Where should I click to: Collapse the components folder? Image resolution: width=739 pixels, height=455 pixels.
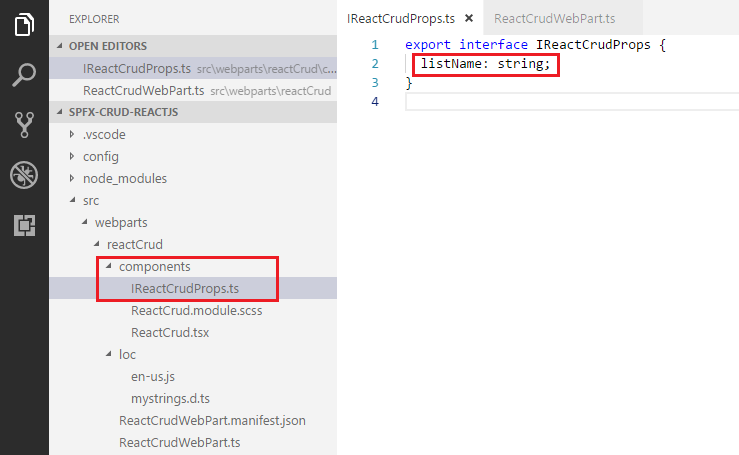(x=154, y=266)
